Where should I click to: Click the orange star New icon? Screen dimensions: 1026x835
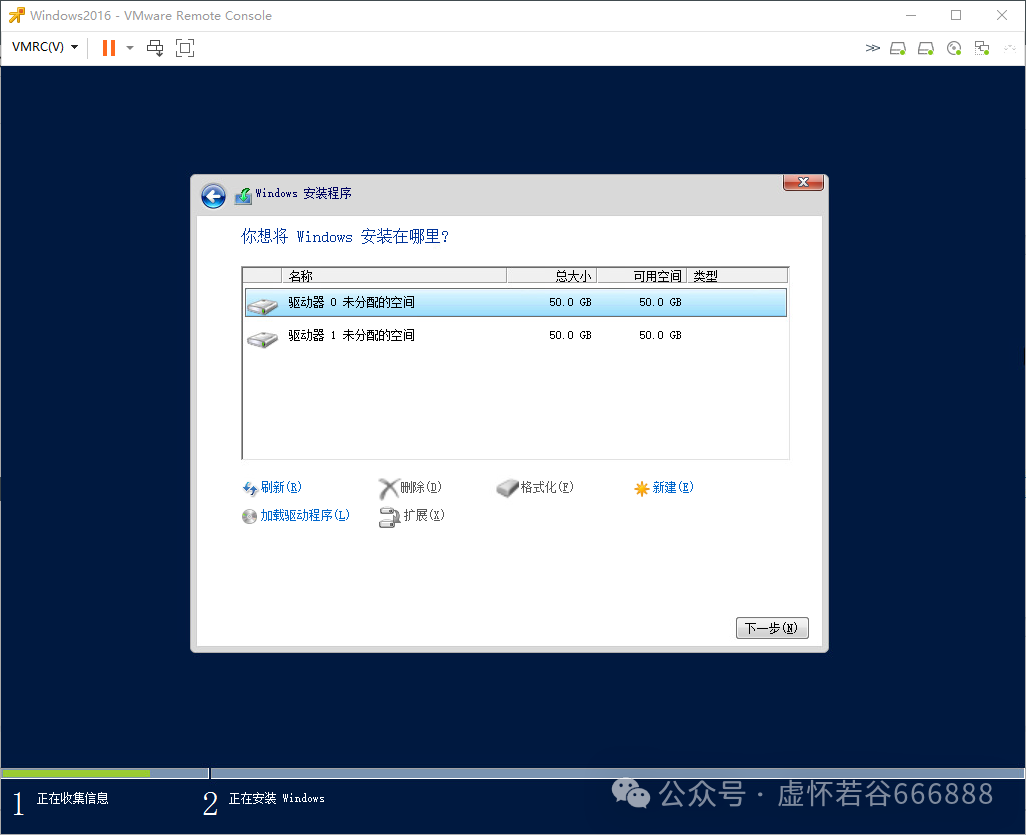click(x=642, y=488)
